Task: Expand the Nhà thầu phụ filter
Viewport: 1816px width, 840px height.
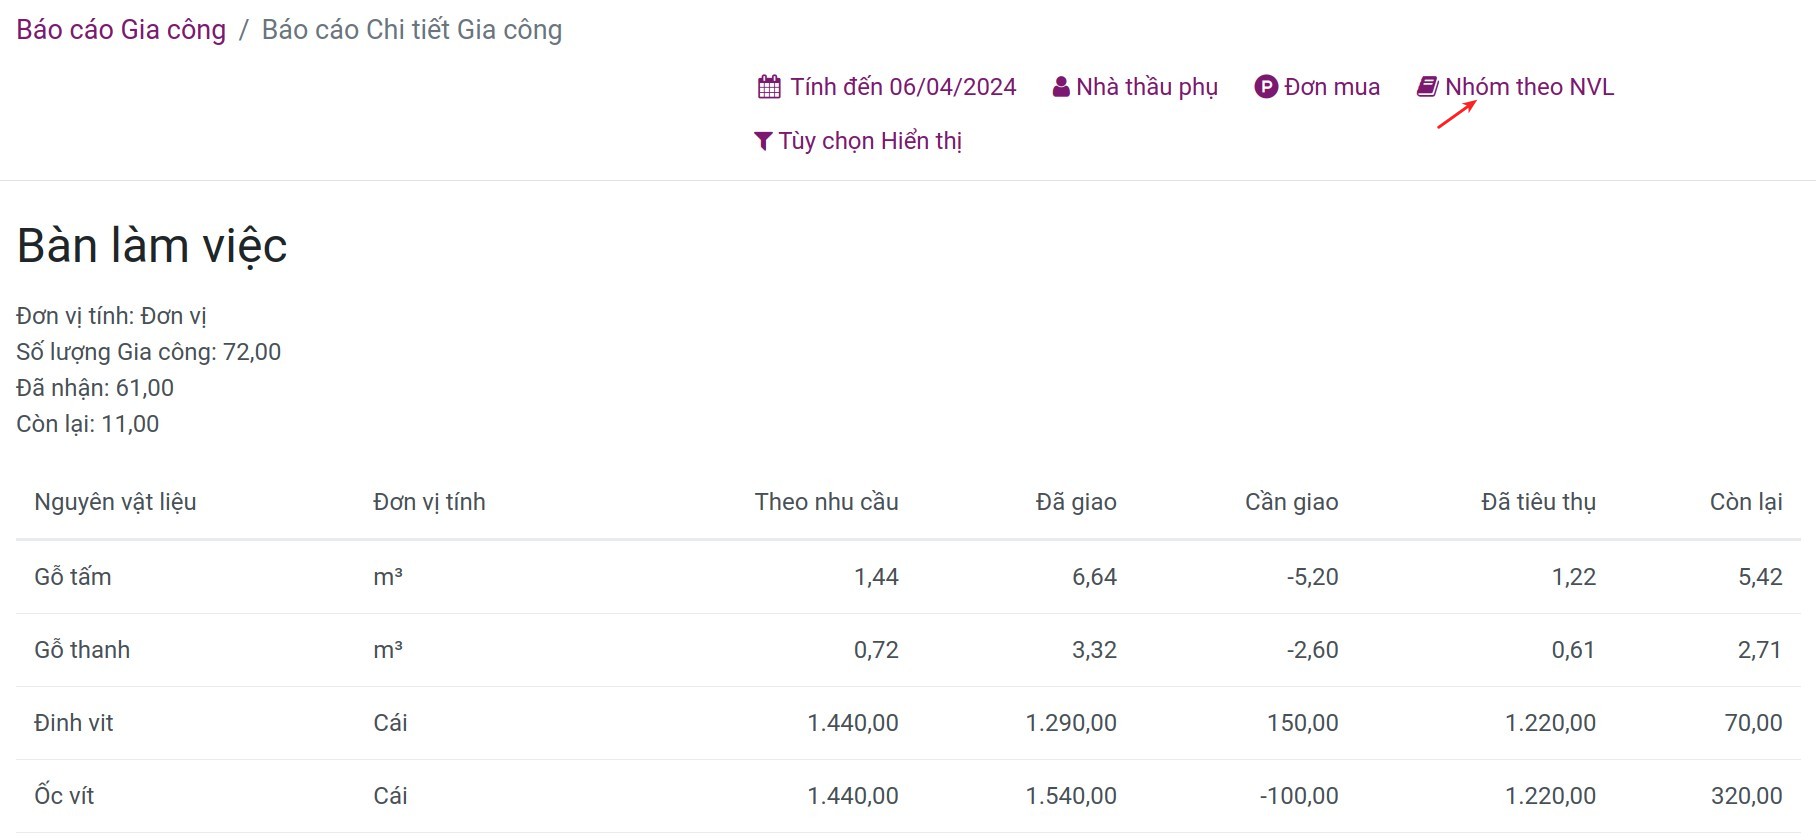Action: (1146, 87)
